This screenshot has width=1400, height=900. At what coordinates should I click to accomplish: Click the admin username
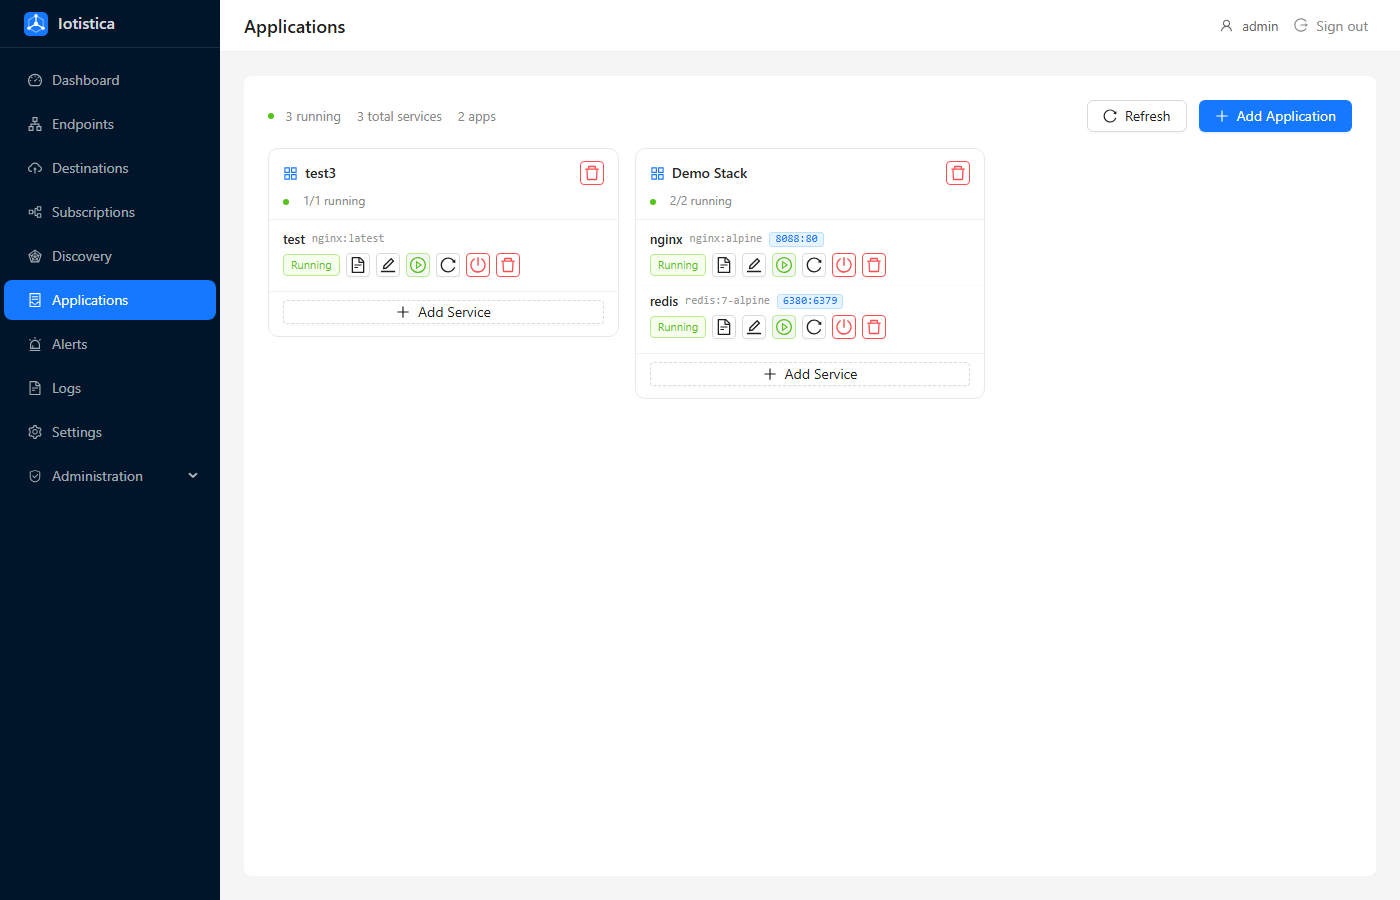click(x=1260, y=27)
